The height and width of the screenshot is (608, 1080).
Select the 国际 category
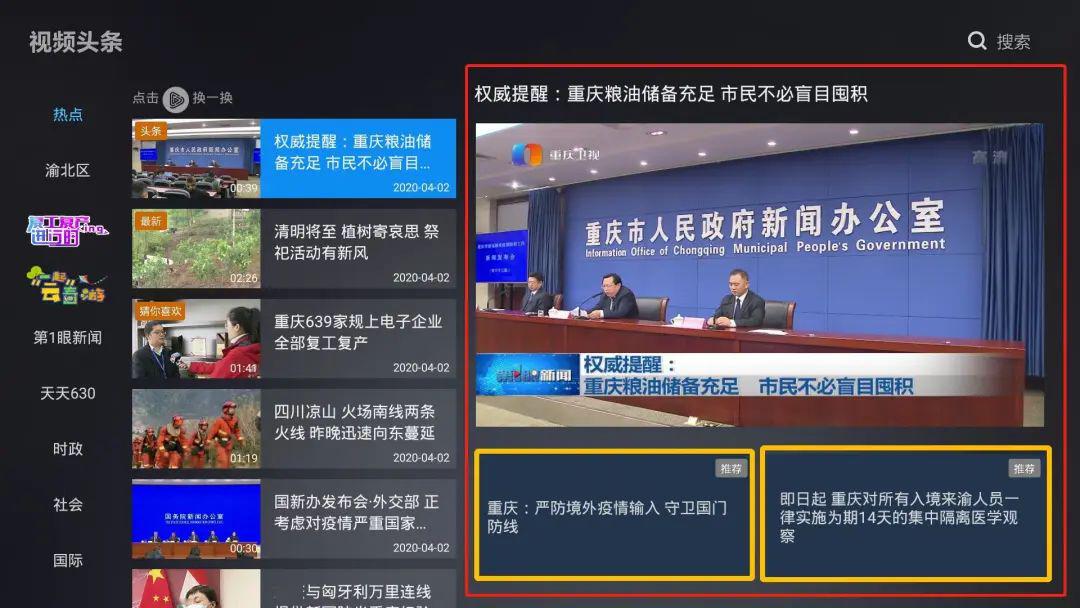pyautogui.click(x=67, y=560)
